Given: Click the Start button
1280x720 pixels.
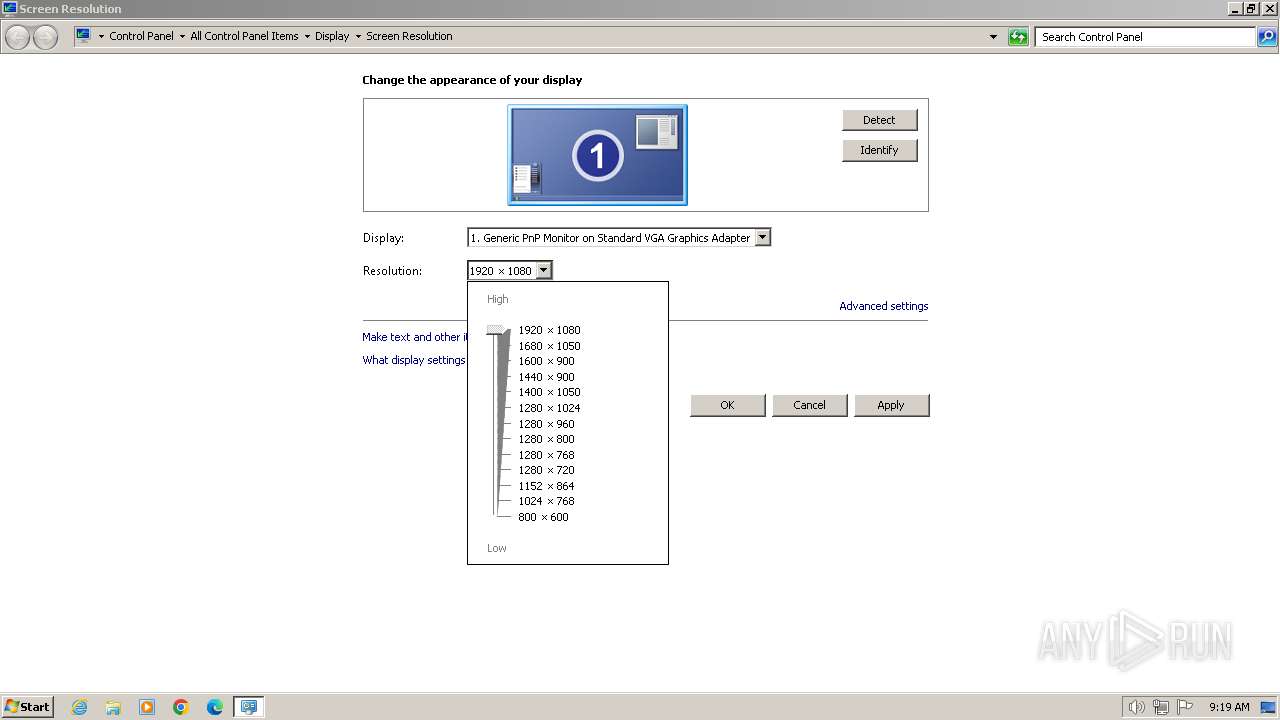Looking at the screenshot, I should pos(27,707).
